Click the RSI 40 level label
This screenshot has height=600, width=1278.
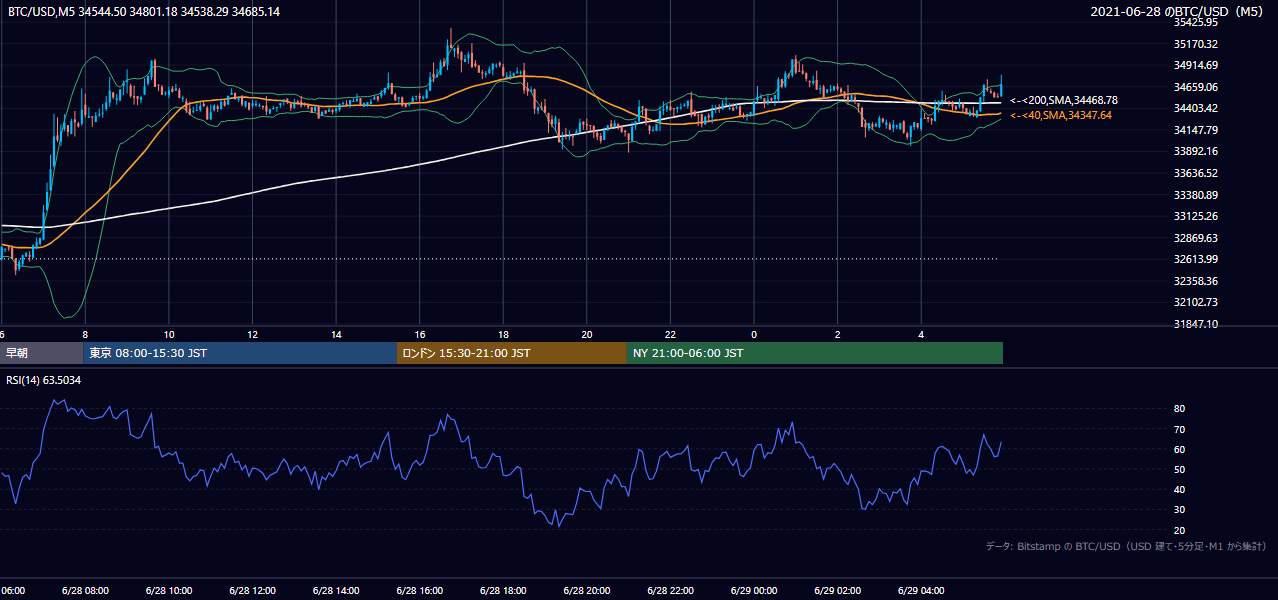pyautogui.click(x=1179, y=489)
